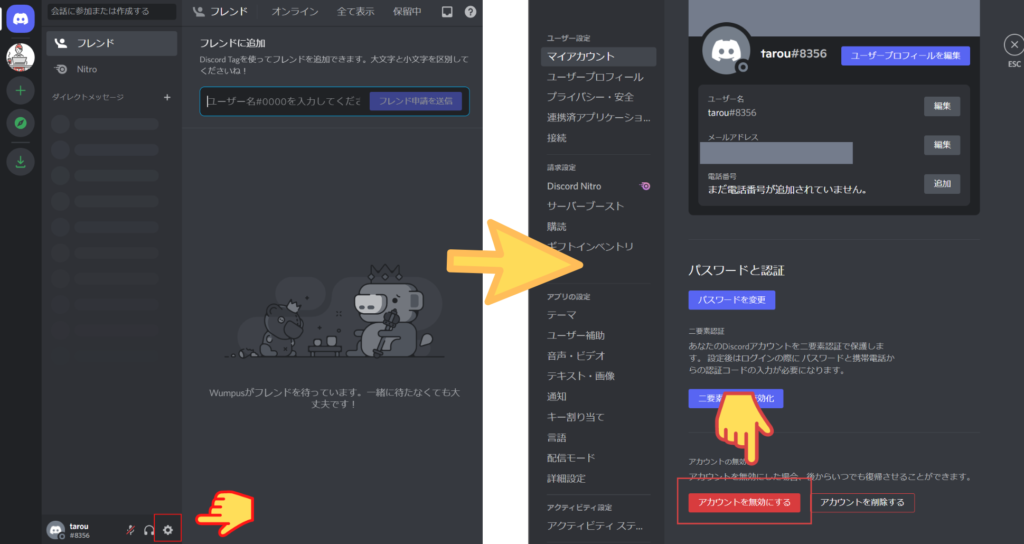
Task: Open the Explore public servers compass icon
Action: (x=20, y=123)
